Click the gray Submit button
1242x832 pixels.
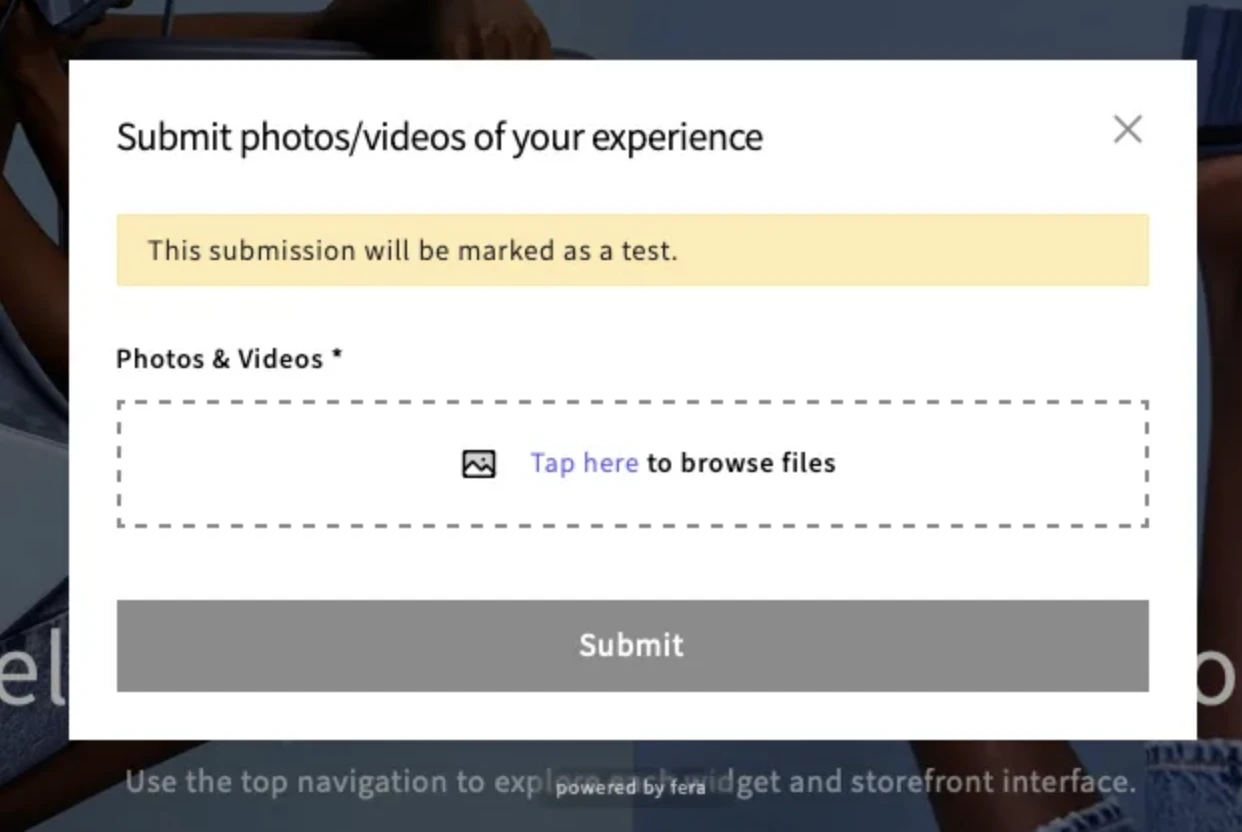click(632, 645)
